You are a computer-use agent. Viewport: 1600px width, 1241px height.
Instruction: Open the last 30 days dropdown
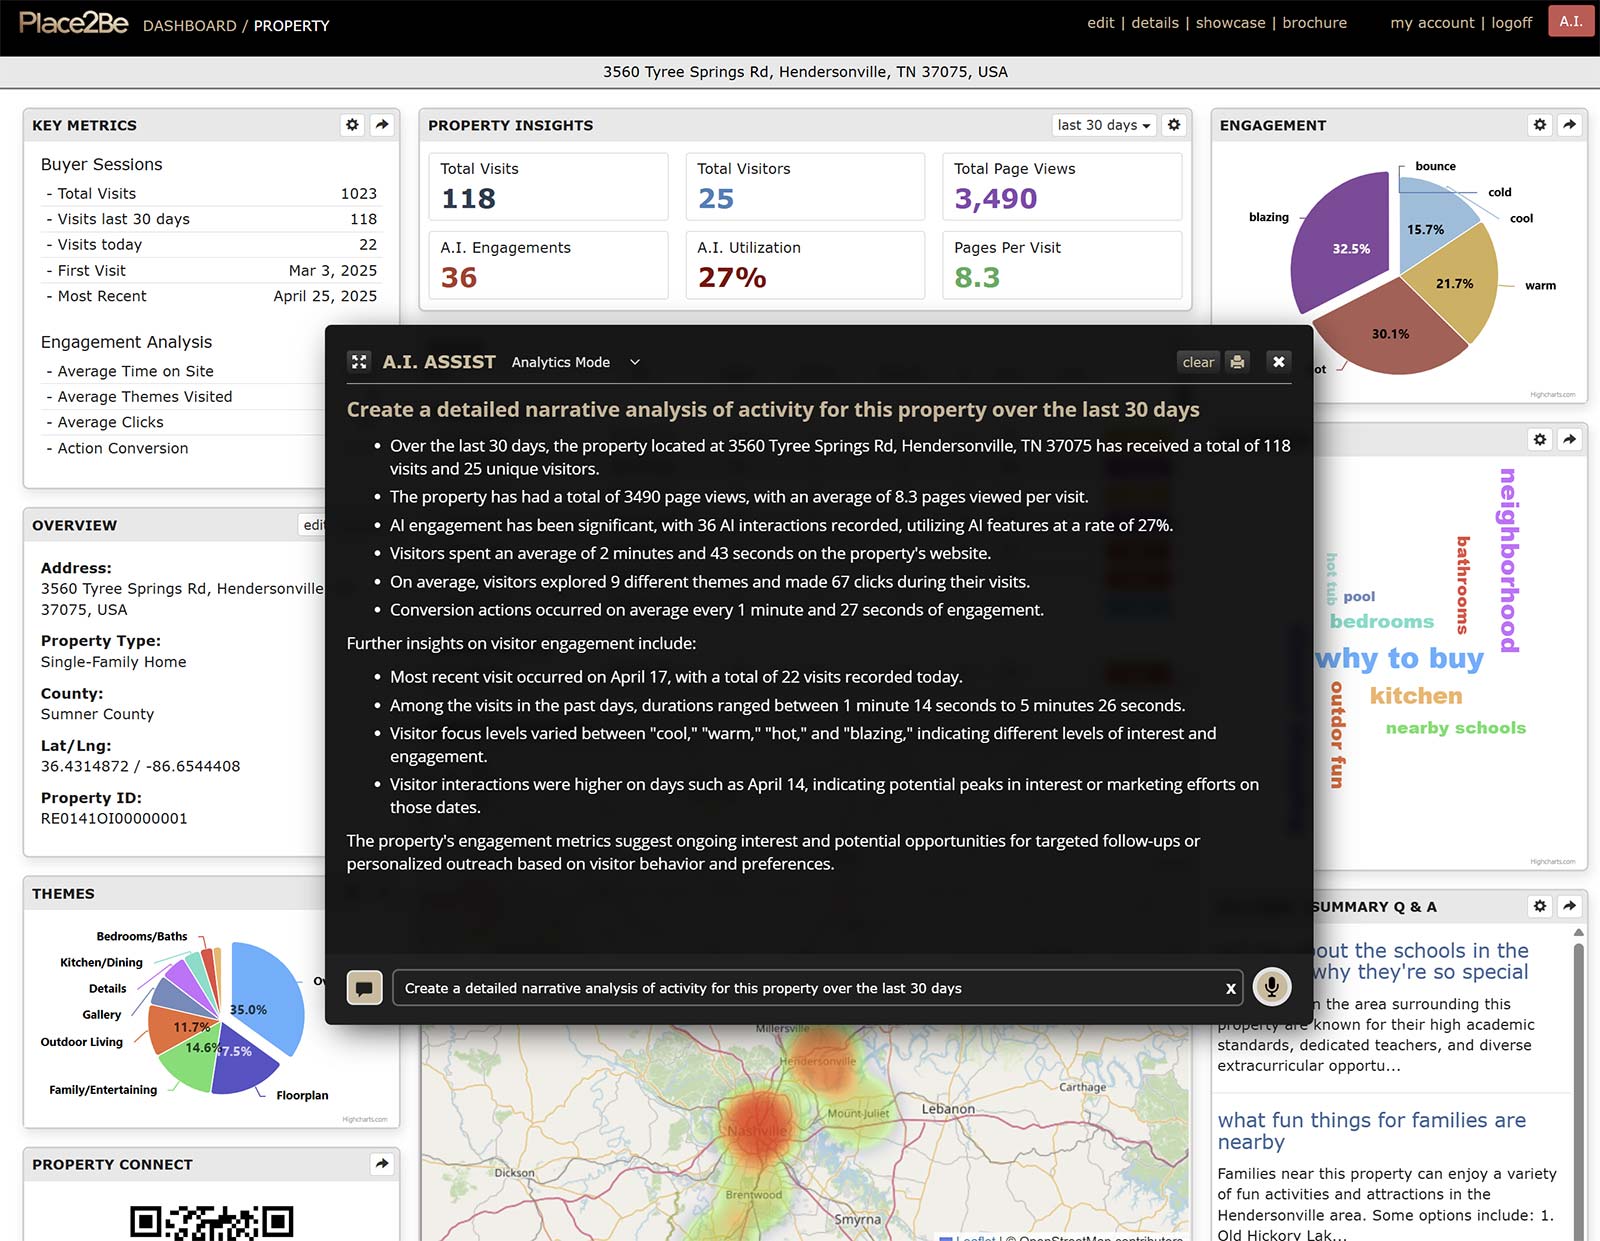1103,125
